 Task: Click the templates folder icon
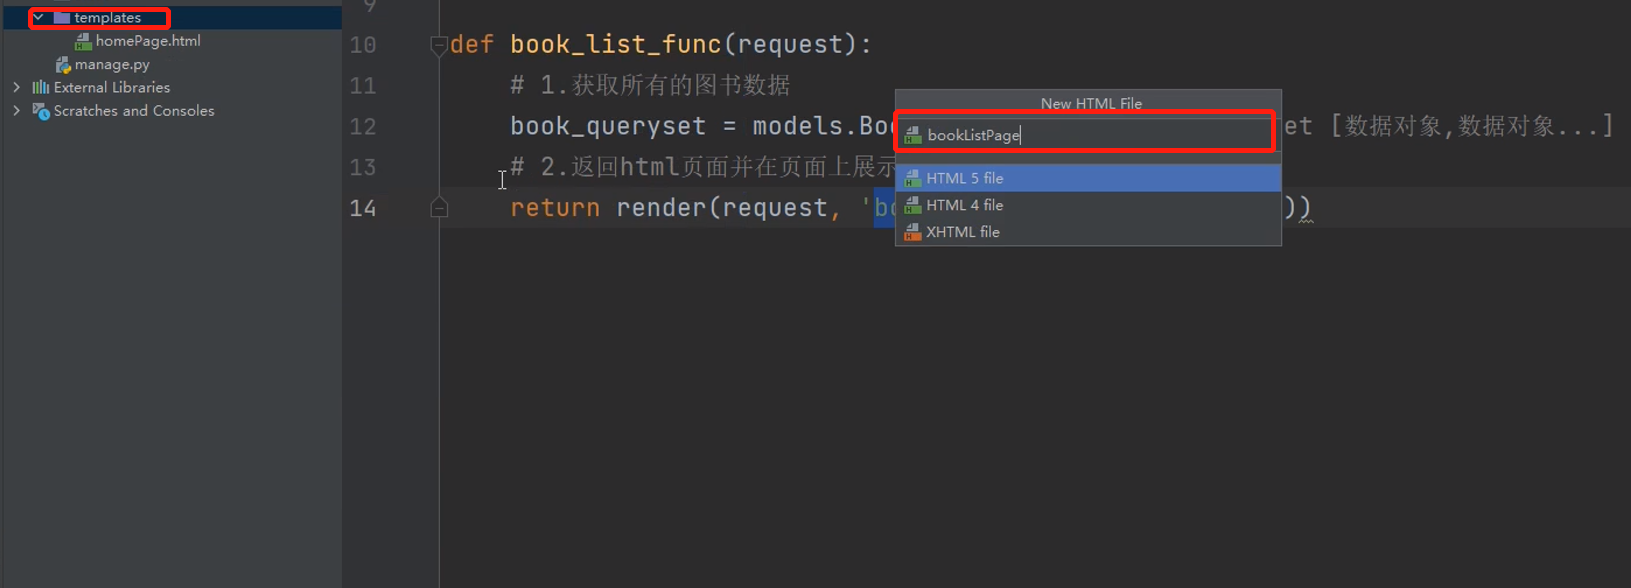pyautogui.click(x=62, y=18)
